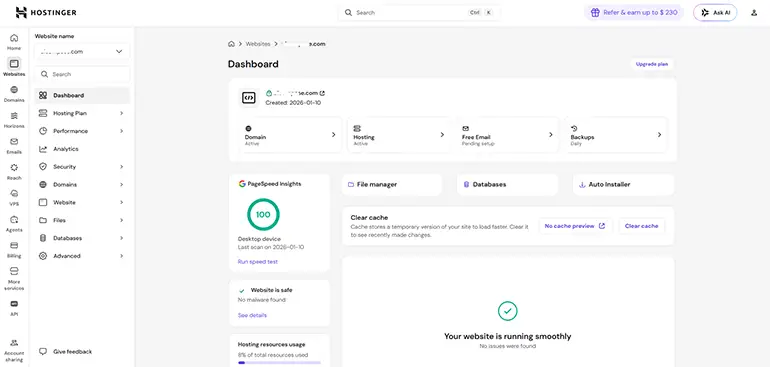The height and width of the screenshot is (367, 770).
Task: Focus the top Search field
Action: point(419,13)
